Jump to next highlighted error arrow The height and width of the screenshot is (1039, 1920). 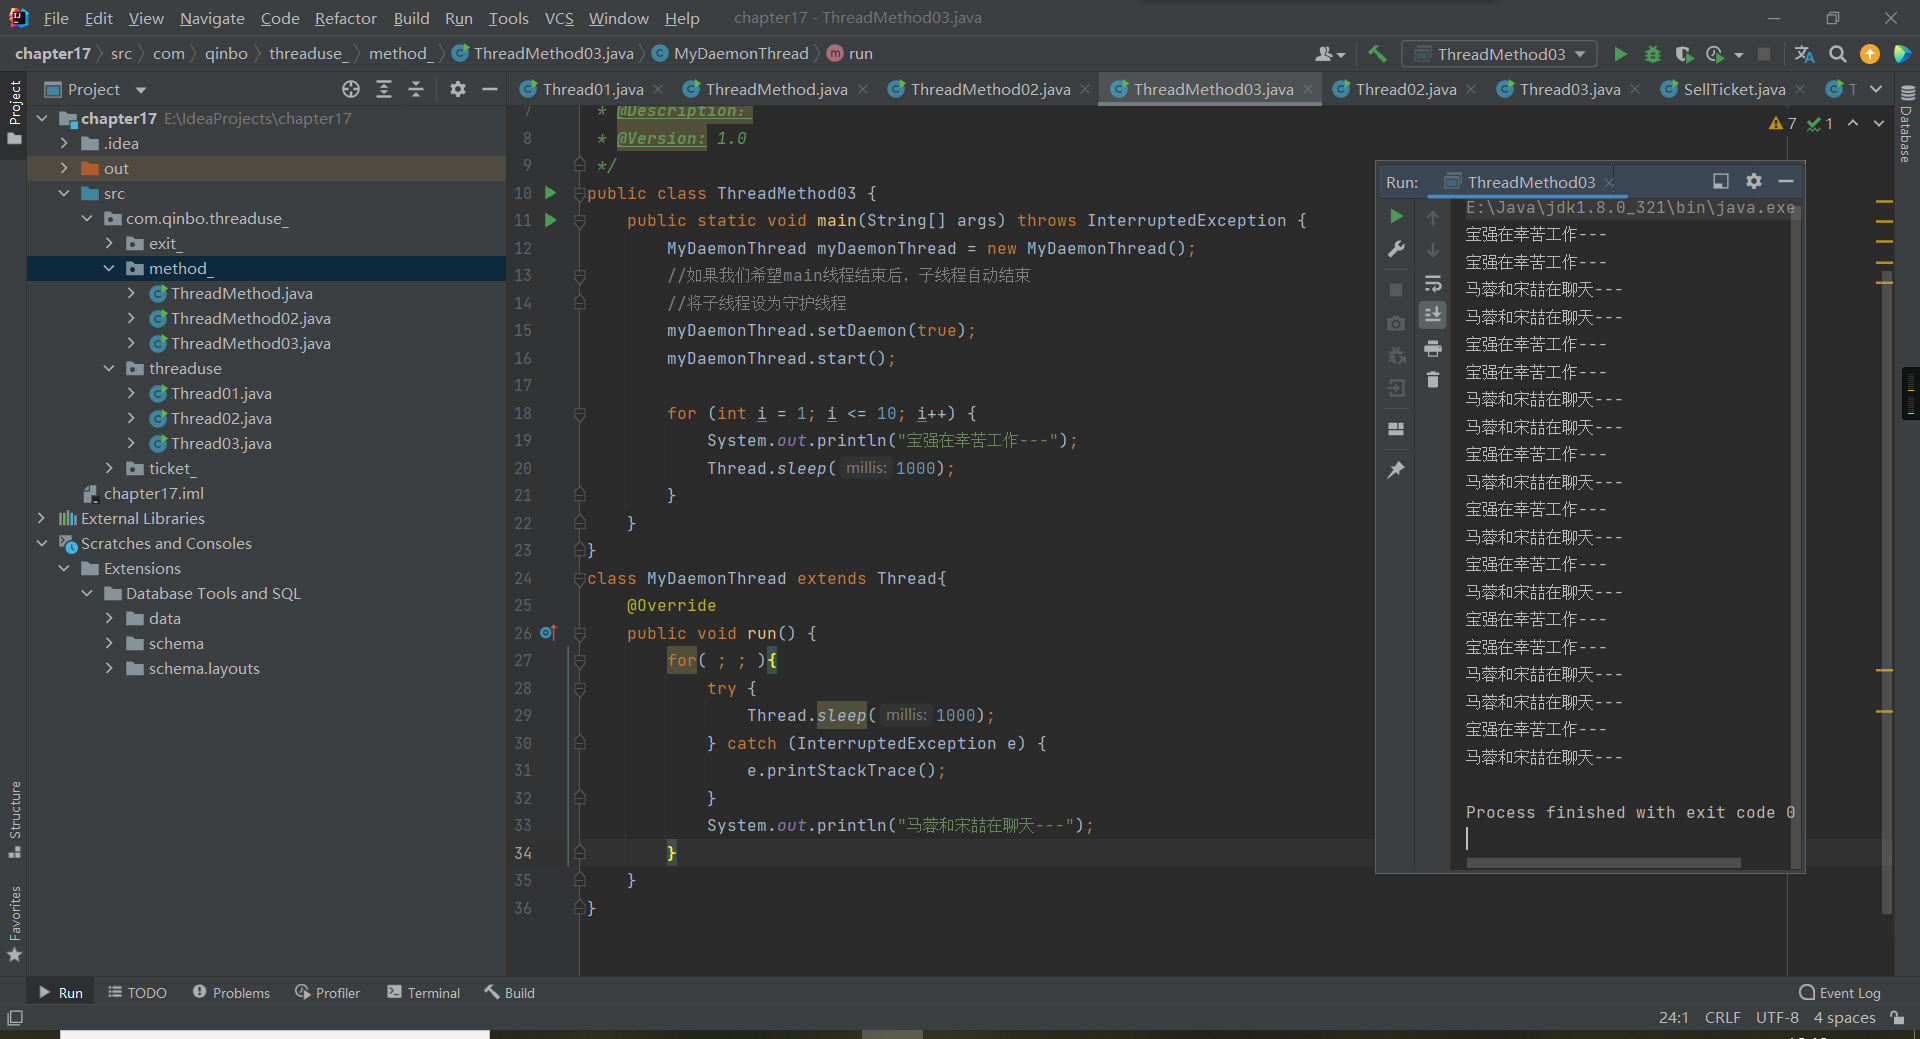point(1879,123)
